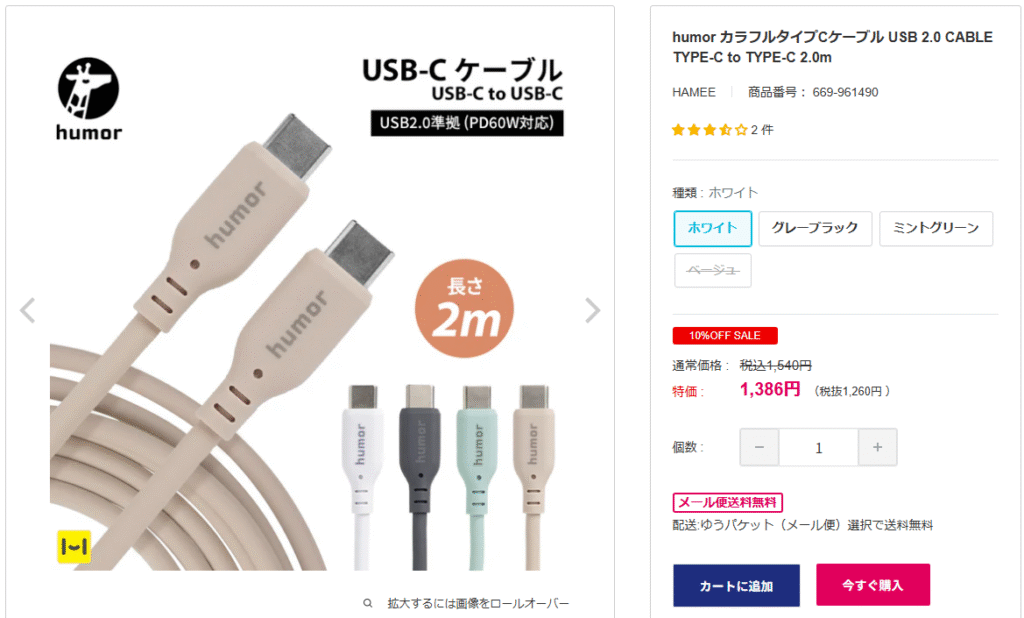Choose the ミントグリーン variant
Screen dimensions: 1024x618
coord(936,228)
